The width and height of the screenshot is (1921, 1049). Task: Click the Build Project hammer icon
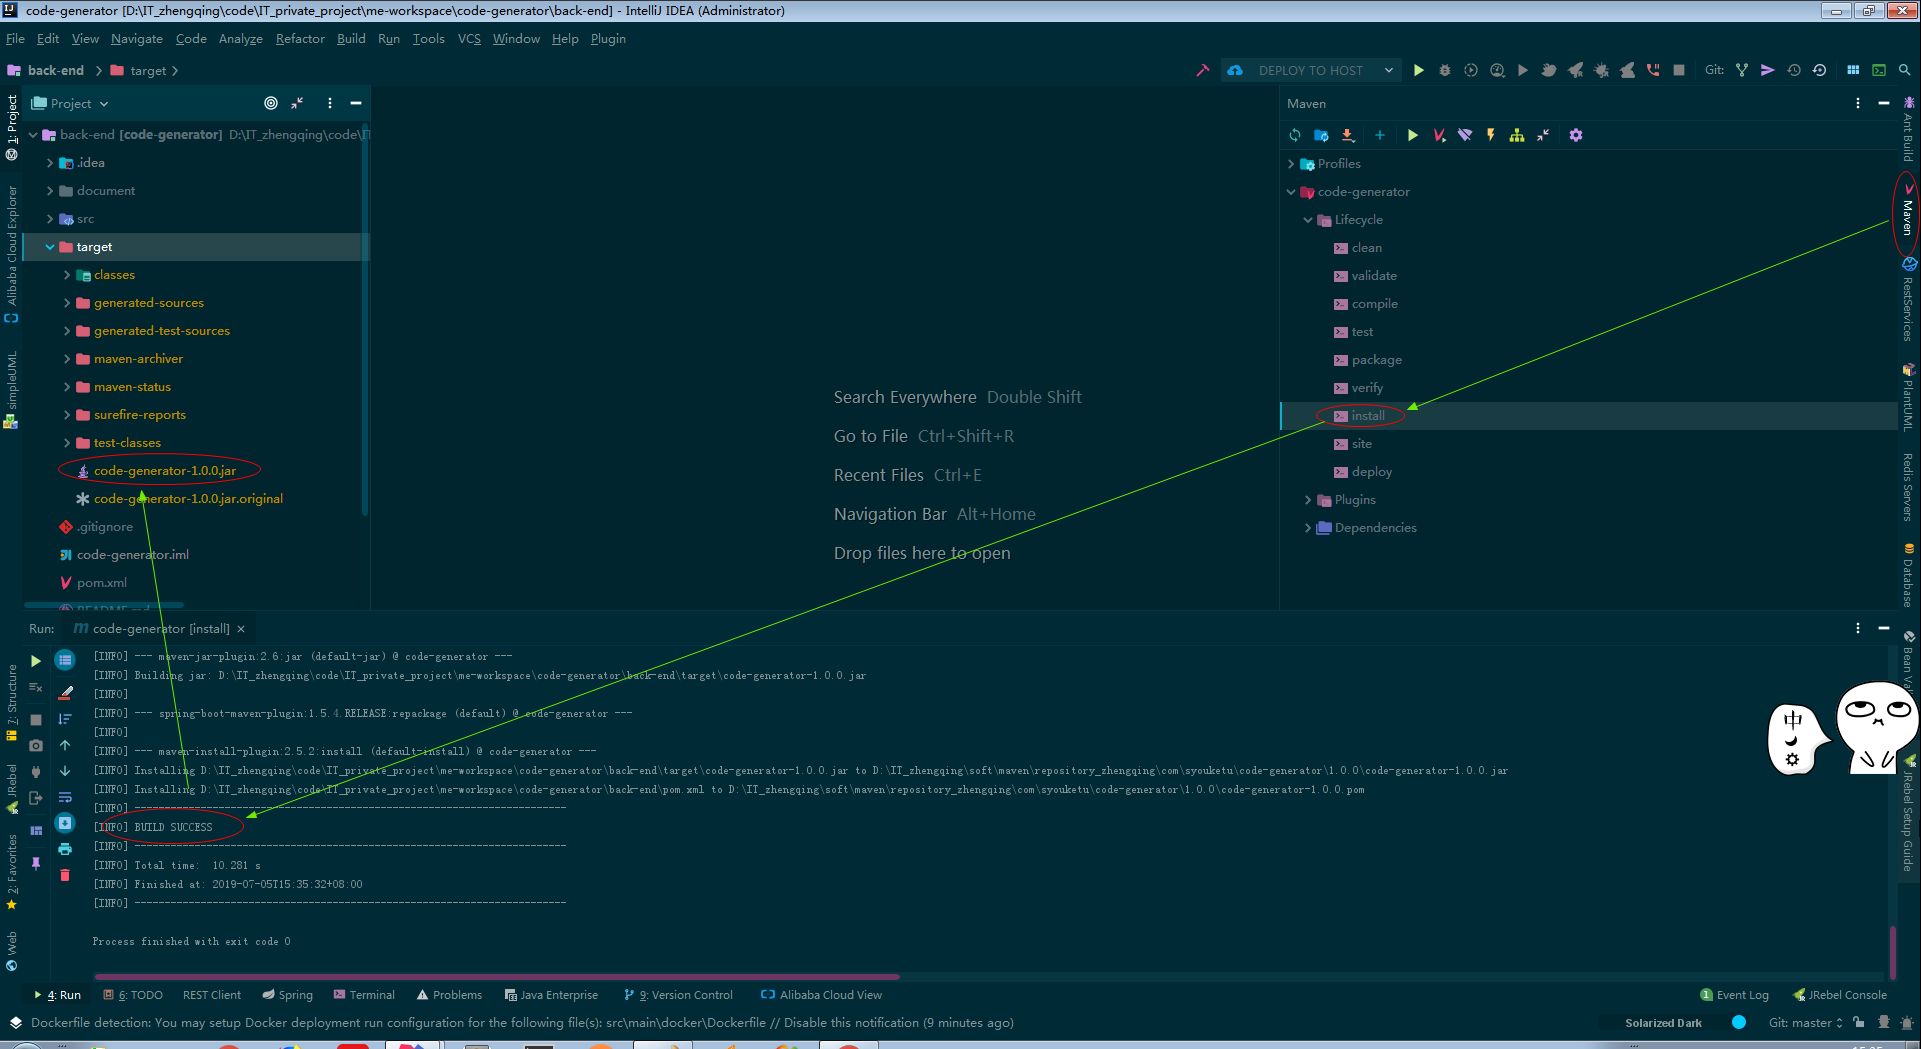pyautogui.click(x=1203, y=70)
